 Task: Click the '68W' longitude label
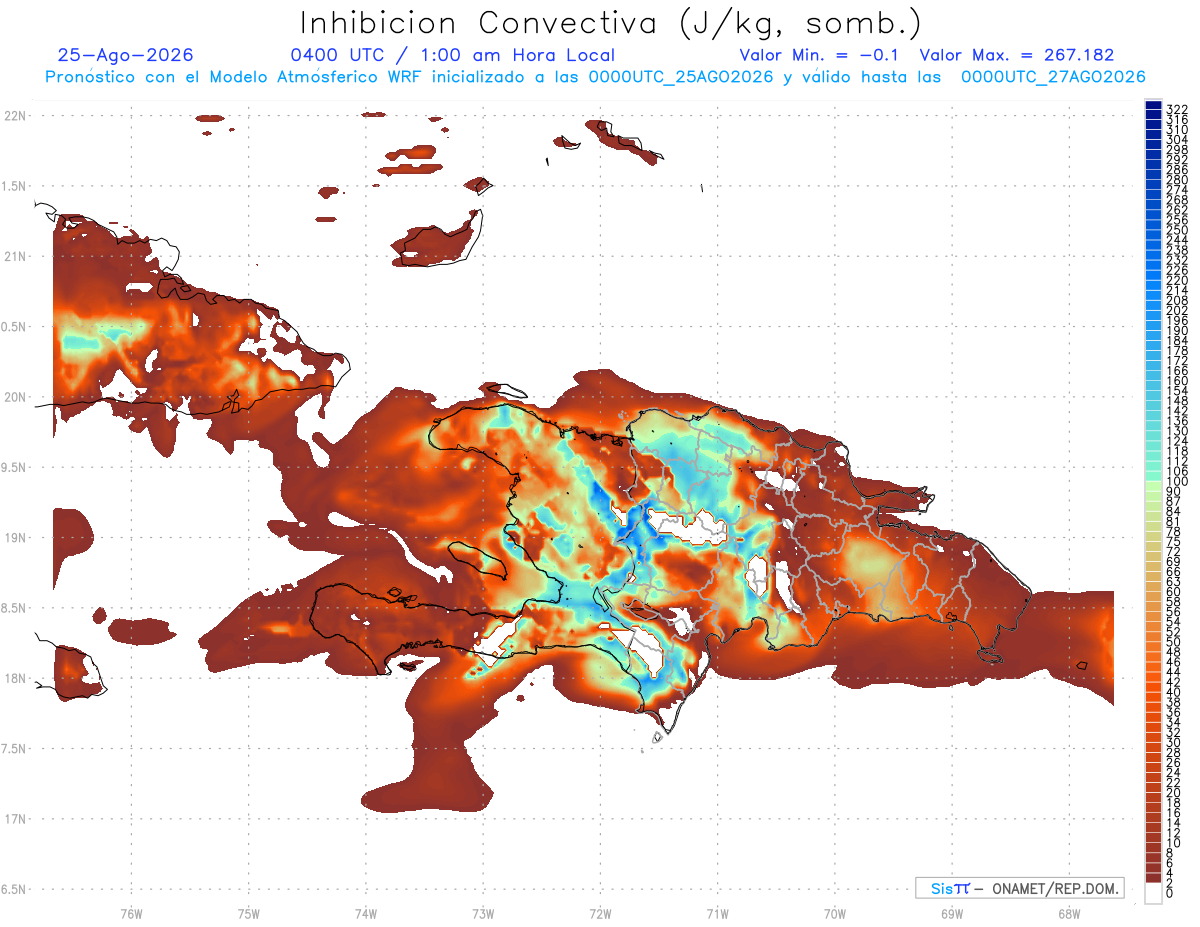click(x=1068, y=913)
